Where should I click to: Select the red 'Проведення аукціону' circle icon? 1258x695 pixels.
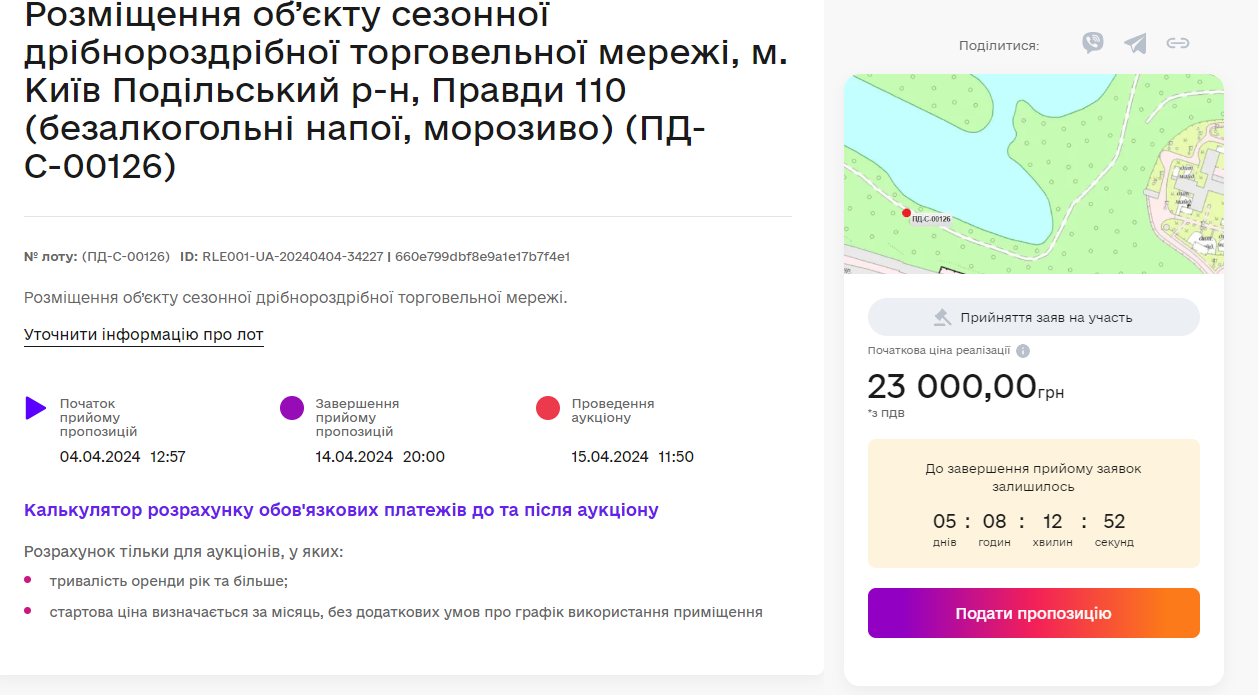546,408
